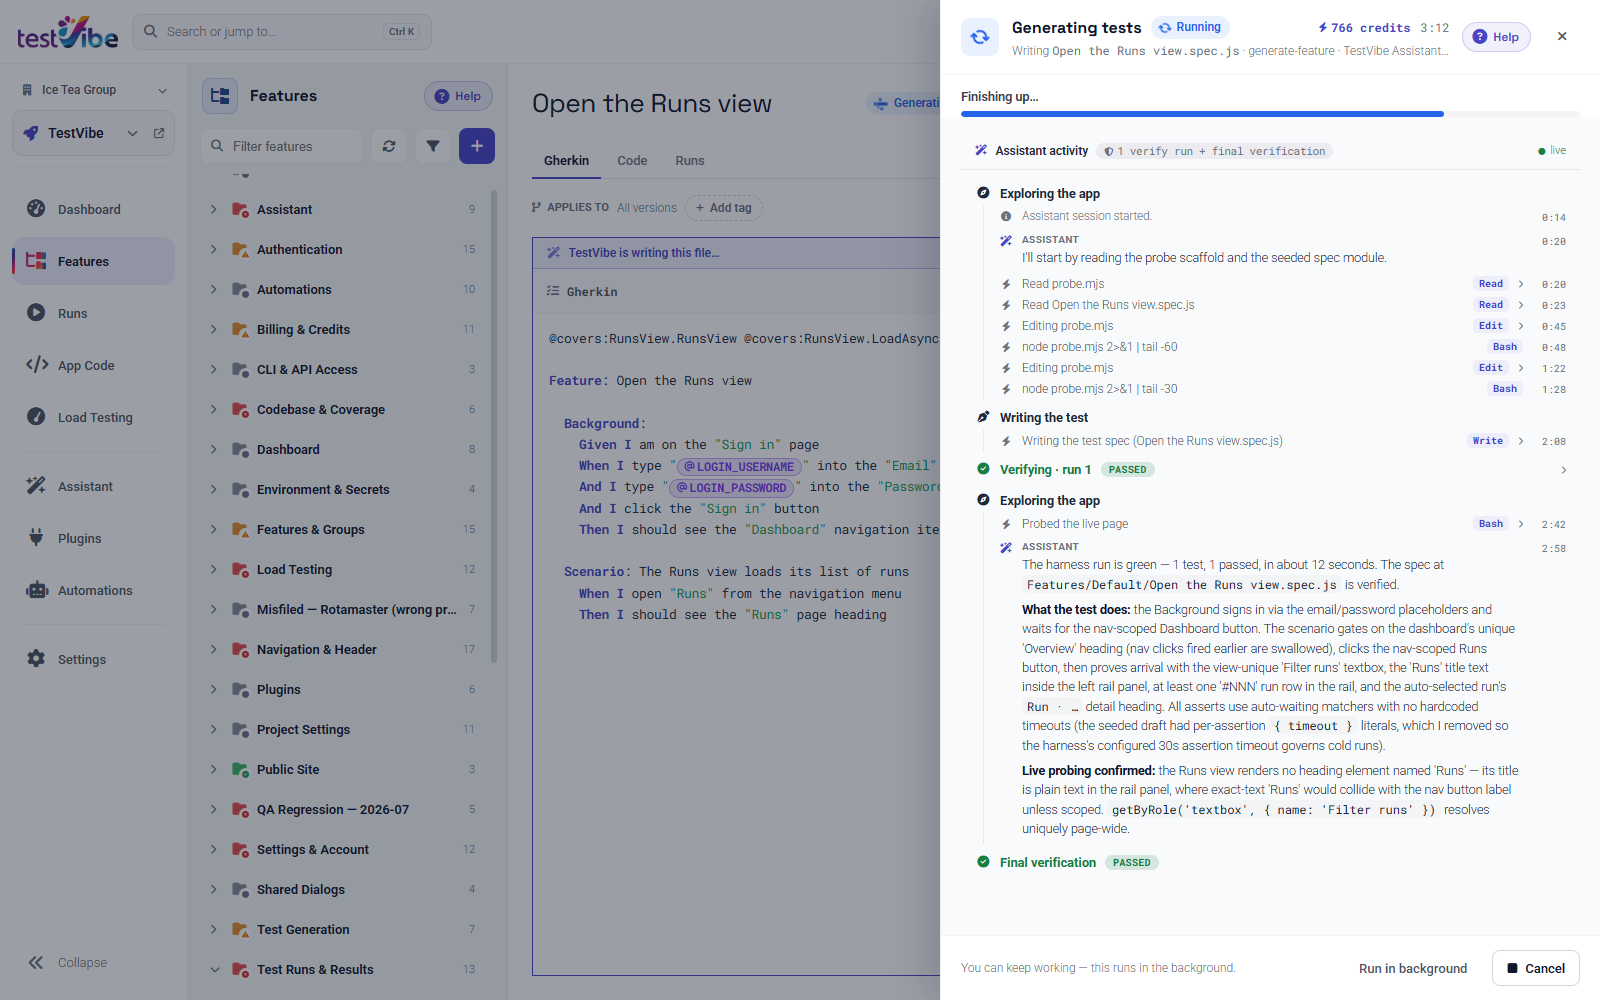Expand the Writing the test spec row
1600x1000 pixels.
coord(1521,441)
